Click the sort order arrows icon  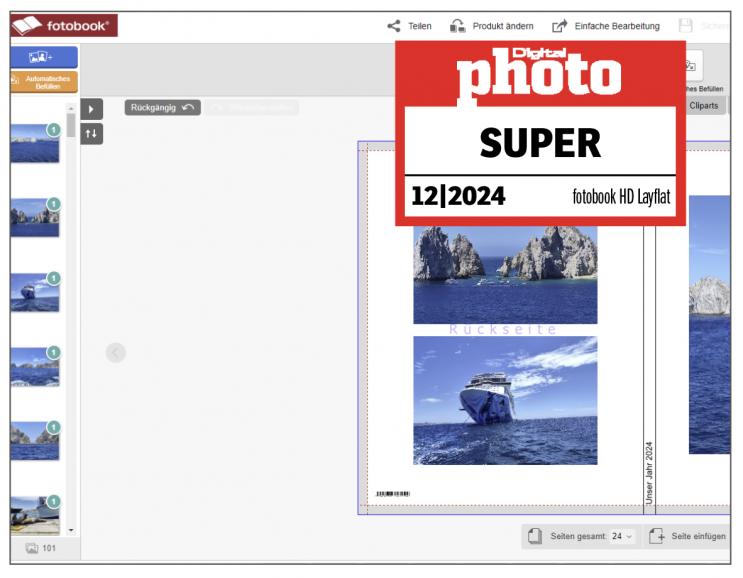click(x=91, y=133)
